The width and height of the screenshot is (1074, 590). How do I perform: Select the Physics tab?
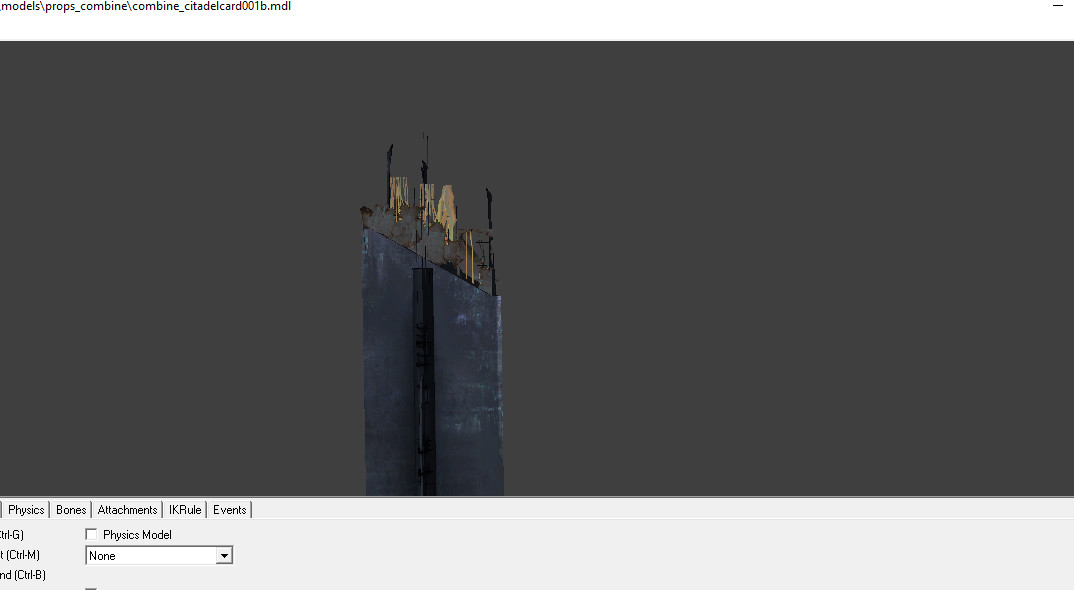tap(25, 509)
